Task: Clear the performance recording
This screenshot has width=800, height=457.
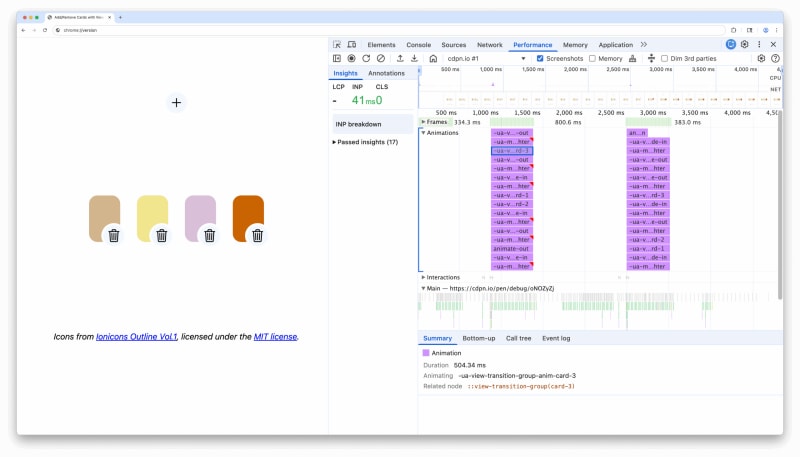Action: [x=380, y=59]
